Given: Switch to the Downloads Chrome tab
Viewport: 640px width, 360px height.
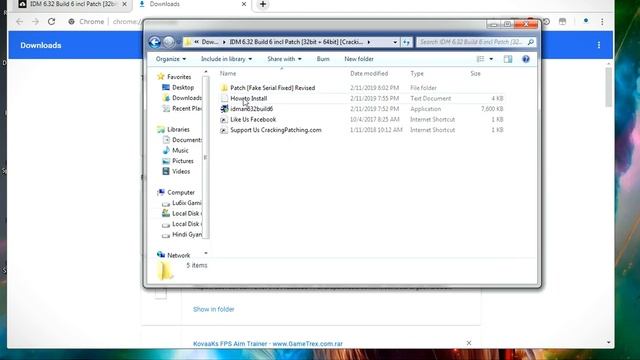Looking at the screenshot, I should (164, 4).
